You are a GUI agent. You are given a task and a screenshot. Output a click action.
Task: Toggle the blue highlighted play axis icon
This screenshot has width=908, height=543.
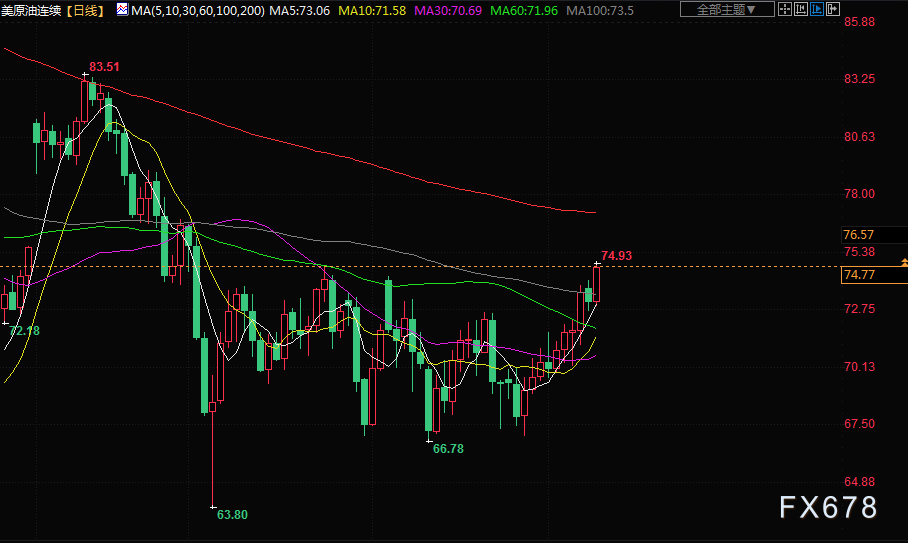(x=817, y=9)
